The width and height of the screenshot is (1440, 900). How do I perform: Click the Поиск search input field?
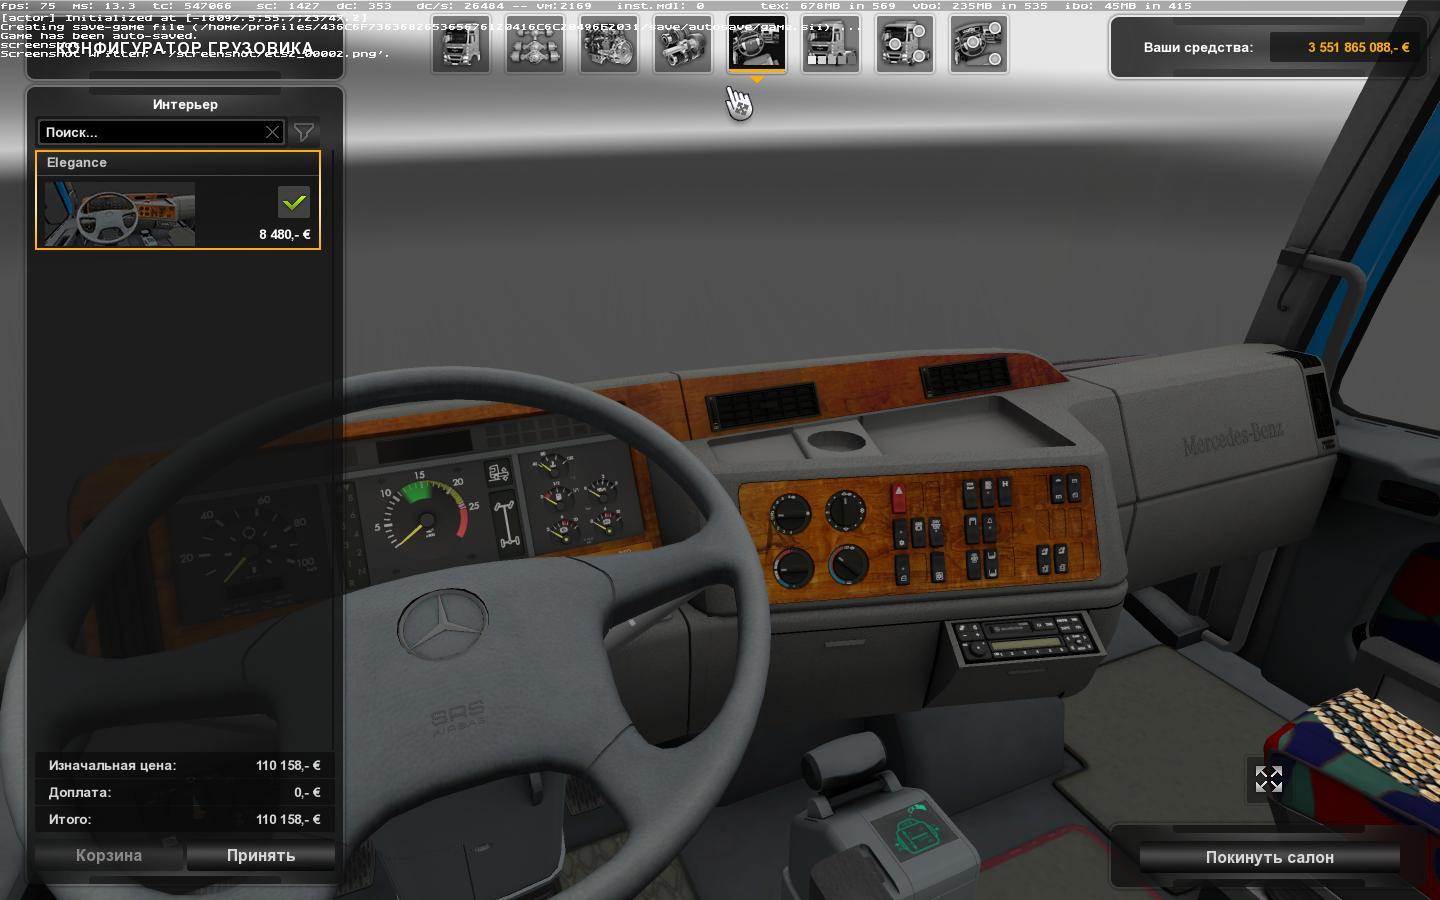(150, 132)
